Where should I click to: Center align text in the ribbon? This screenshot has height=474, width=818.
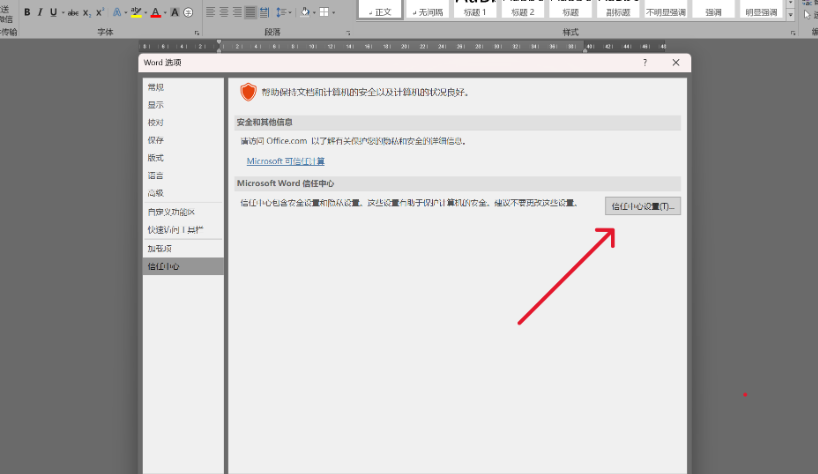pos(224,12)
